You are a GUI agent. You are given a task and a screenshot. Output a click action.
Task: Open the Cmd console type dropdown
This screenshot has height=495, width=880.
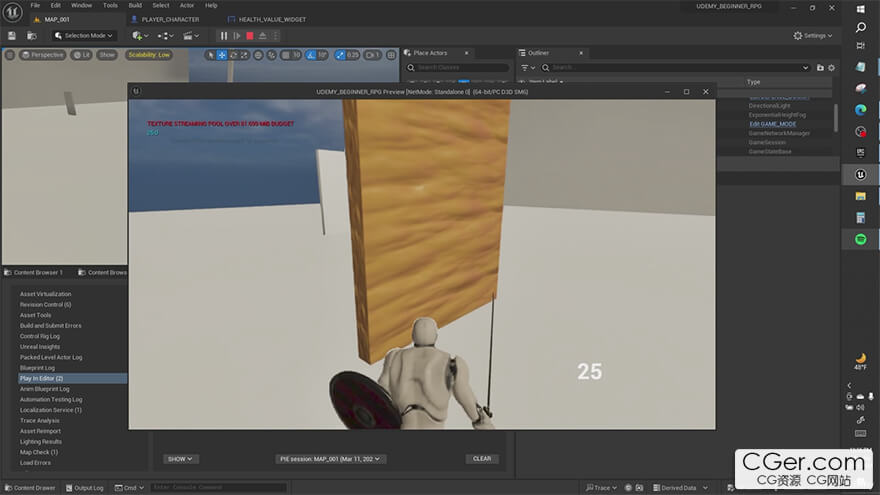[x=129, y=488]
